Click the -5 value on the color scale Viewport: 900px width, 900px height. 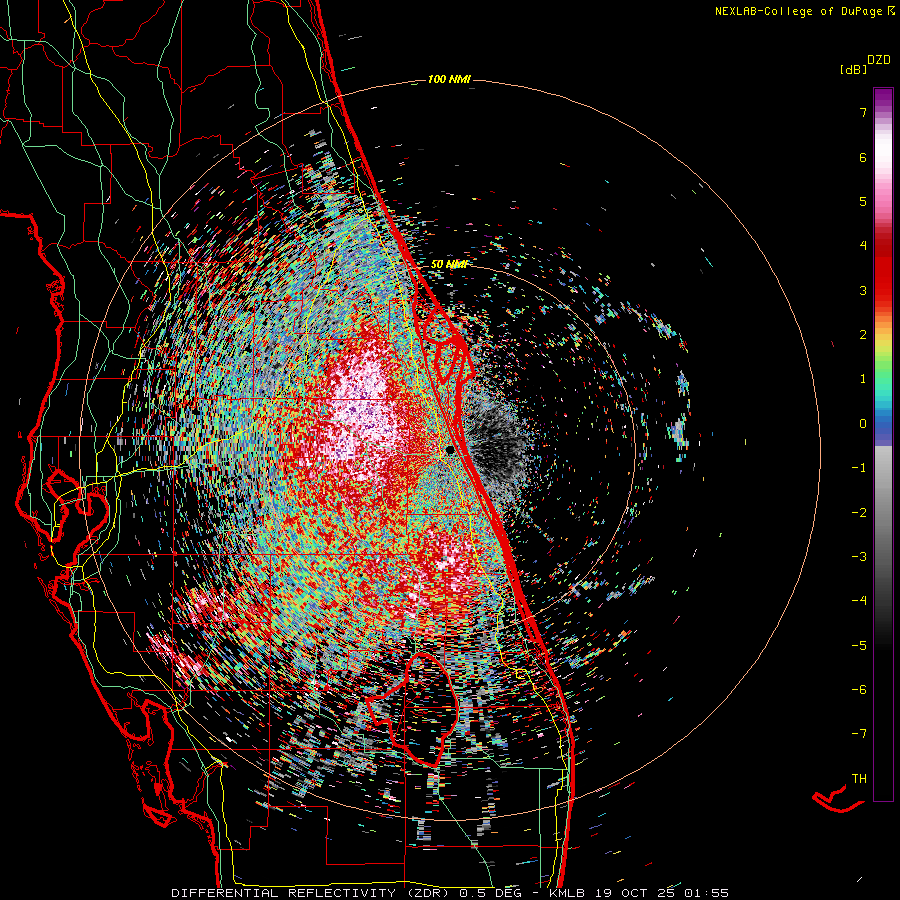click(x=859, y=646)
